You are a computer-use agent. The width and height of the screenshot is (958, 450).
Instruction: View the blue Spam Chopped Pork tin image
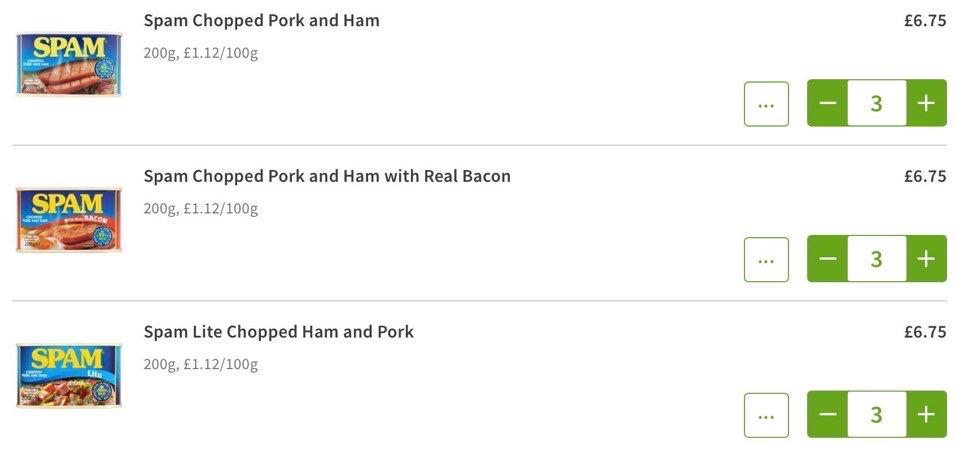(x=68, y=63)
